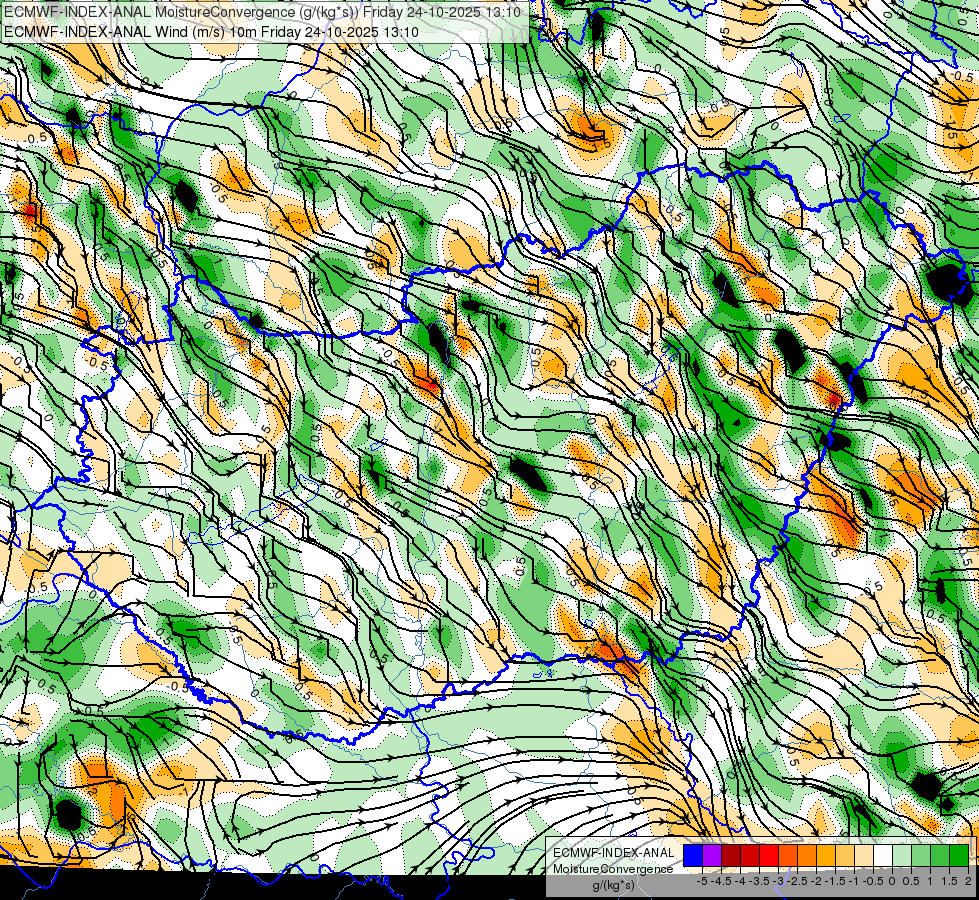Viewport: 979px width, 900px height.
Task: Click the purple legend swatch
Action: tap(712, 855)
